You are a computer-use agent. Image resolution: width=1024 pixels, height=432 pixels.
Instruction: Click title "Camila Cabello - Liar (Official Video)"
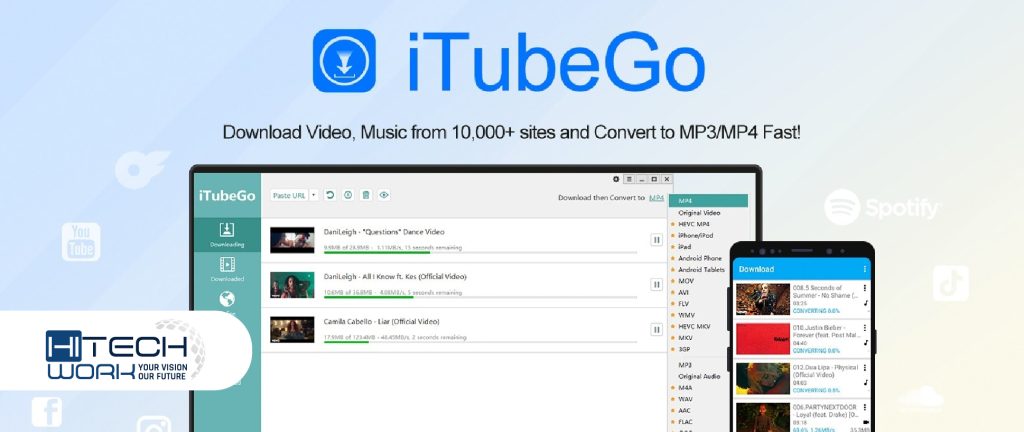coord(381,322)
